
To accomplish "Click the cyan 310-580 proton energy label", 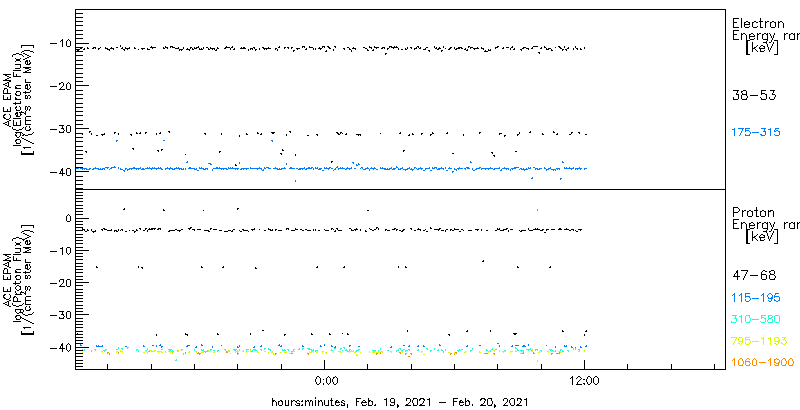I will coord(756,319).
